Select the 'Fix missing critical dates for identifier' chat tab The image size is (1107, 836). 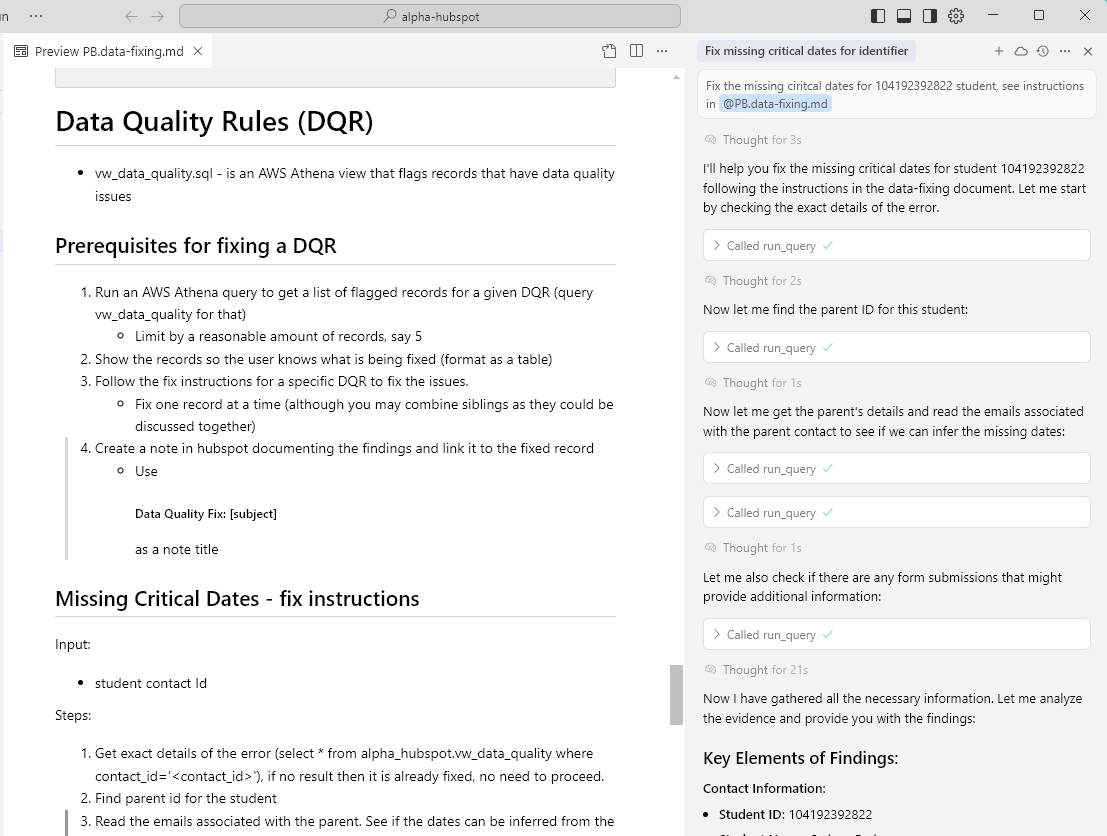(806, 51)
